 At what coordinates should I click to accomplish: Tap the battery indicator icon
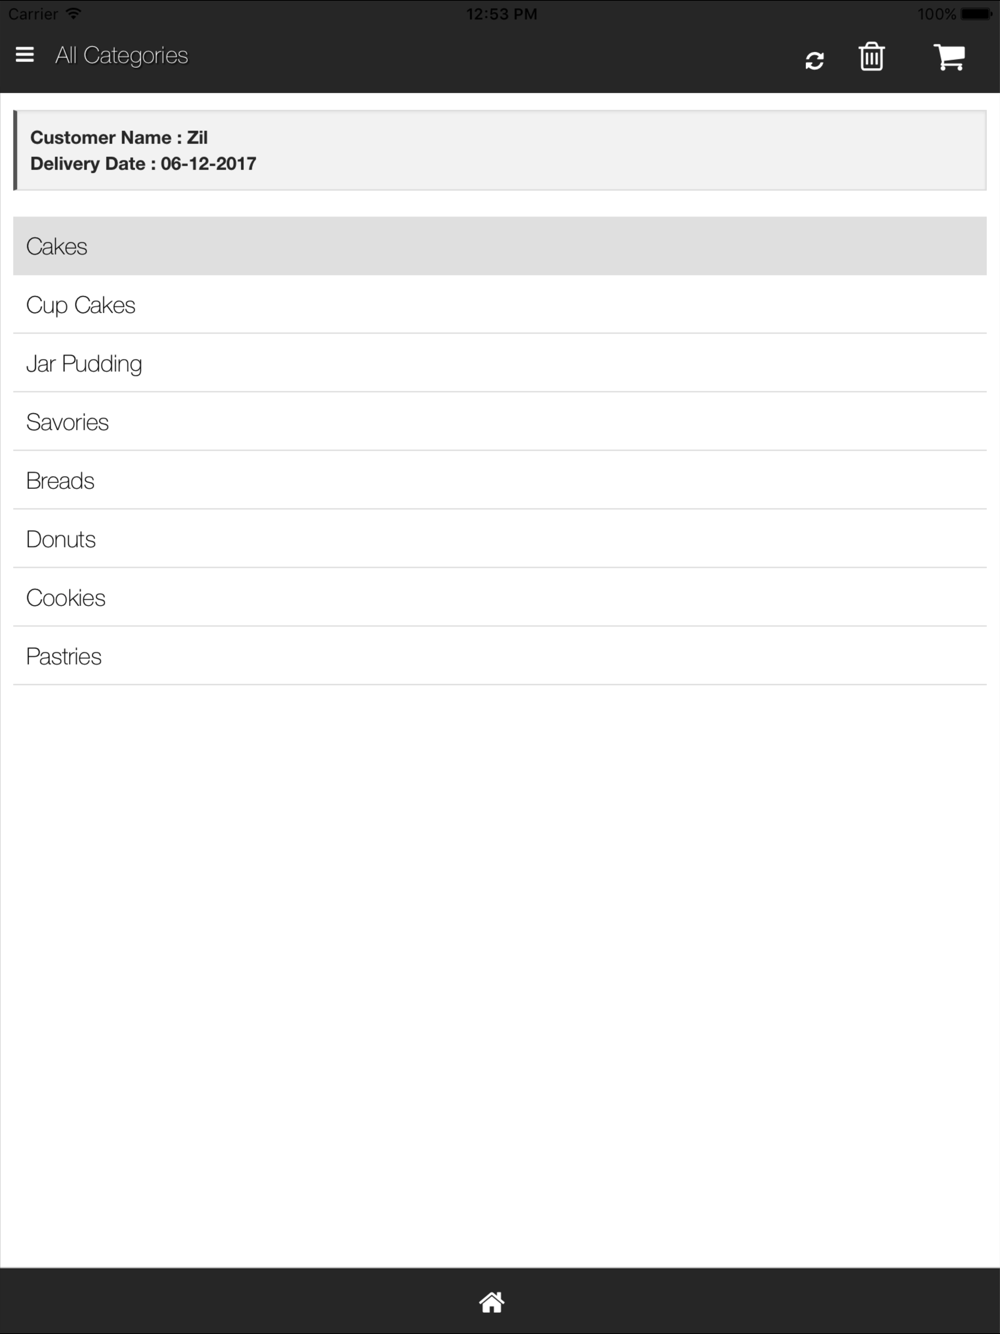(x=977, y=14)
